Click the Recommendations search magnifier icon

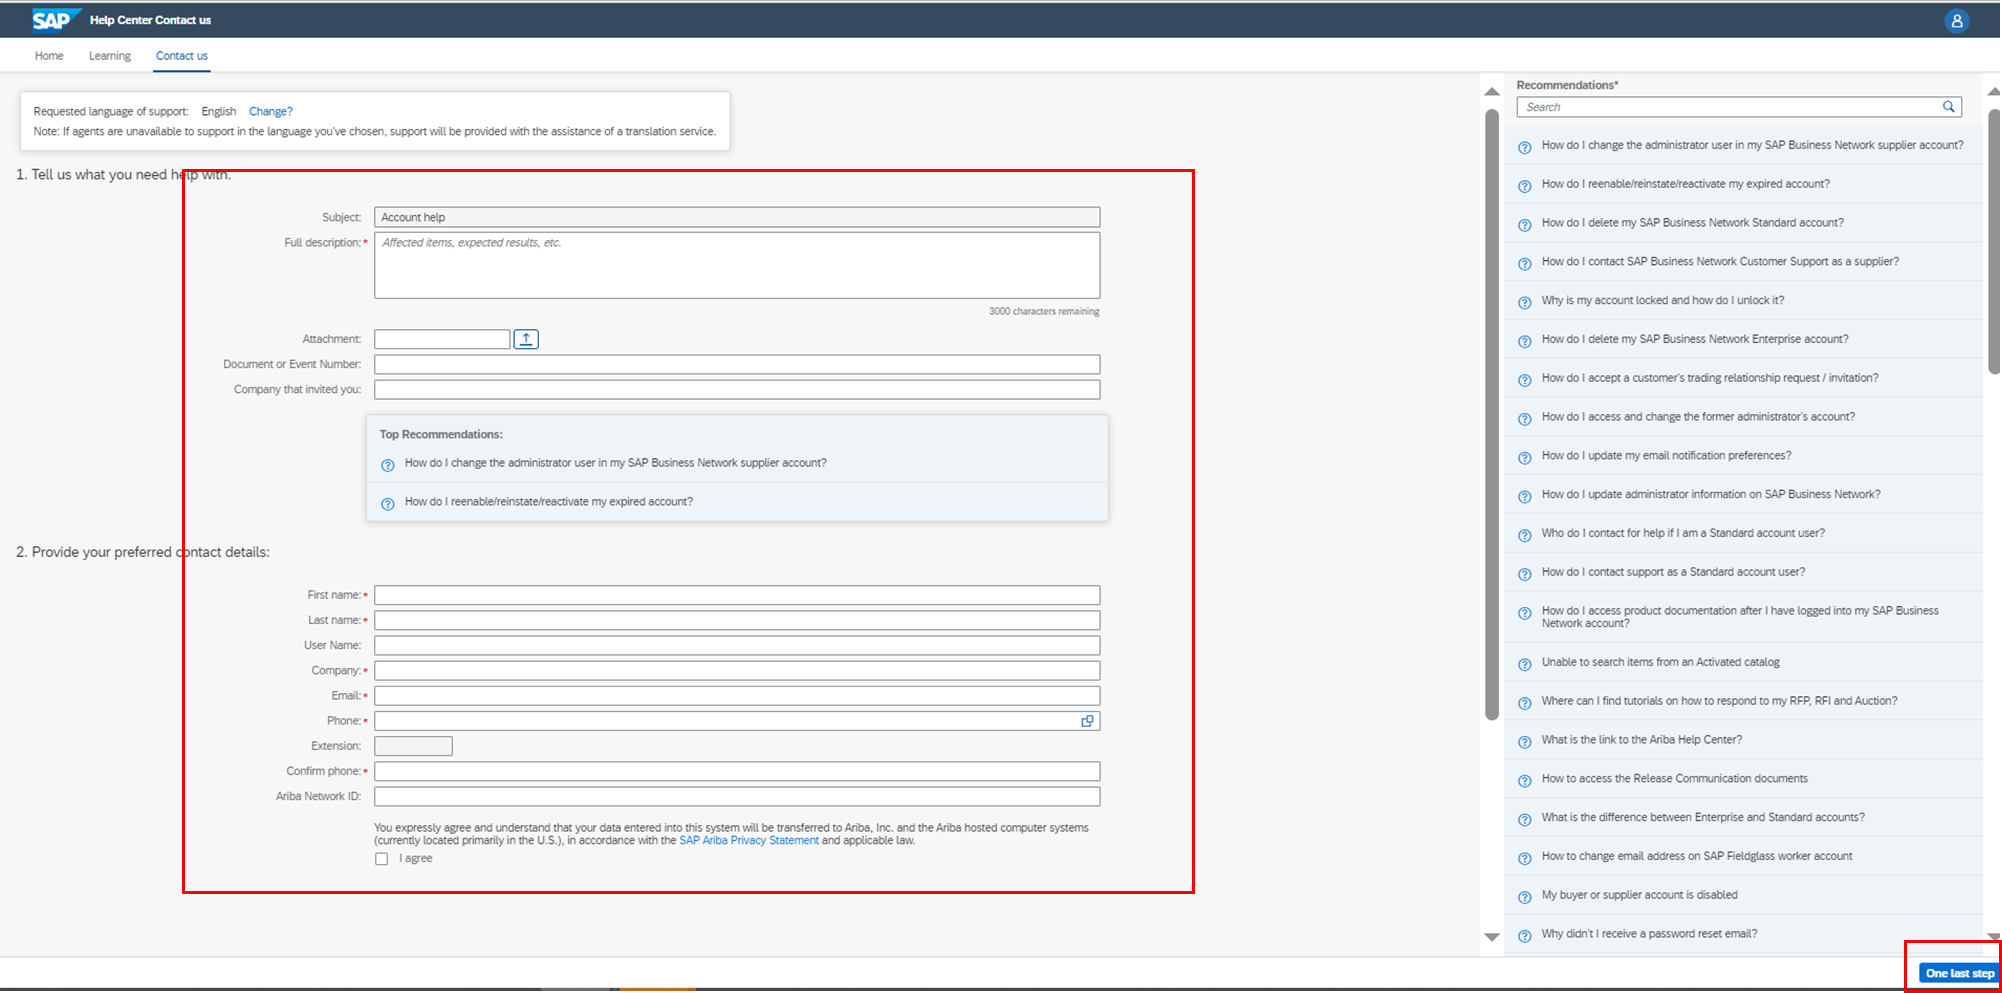pos(1949,107)
